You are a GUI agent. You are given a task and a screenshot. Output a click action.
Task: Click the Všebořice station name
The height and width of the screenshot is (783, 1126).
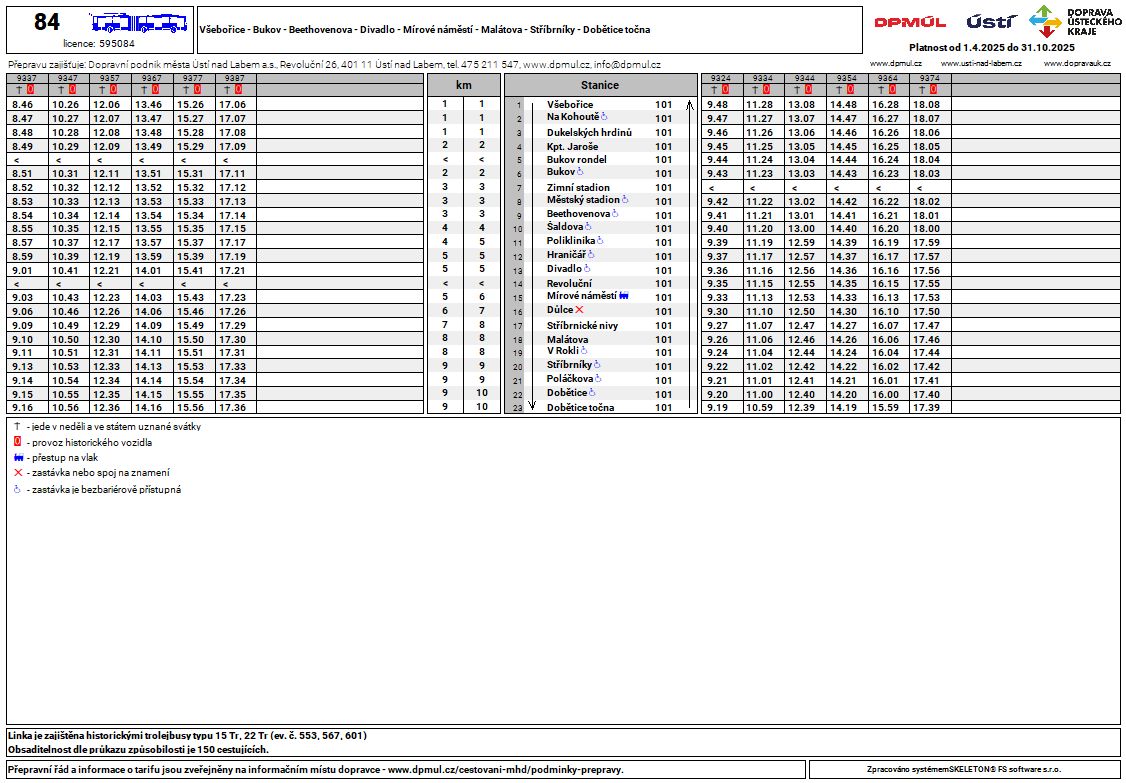[x=569, y=105]
